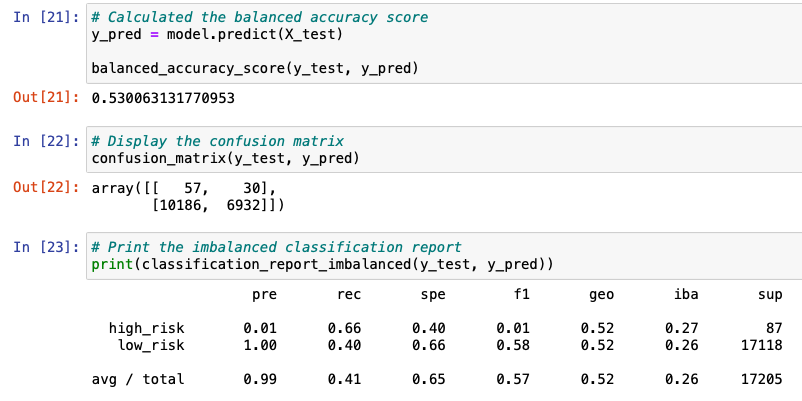This screenshot has height=401, width=802.
Task: Click the 'spe' column header
Action: pyautogui.click(x=433, y=295)
